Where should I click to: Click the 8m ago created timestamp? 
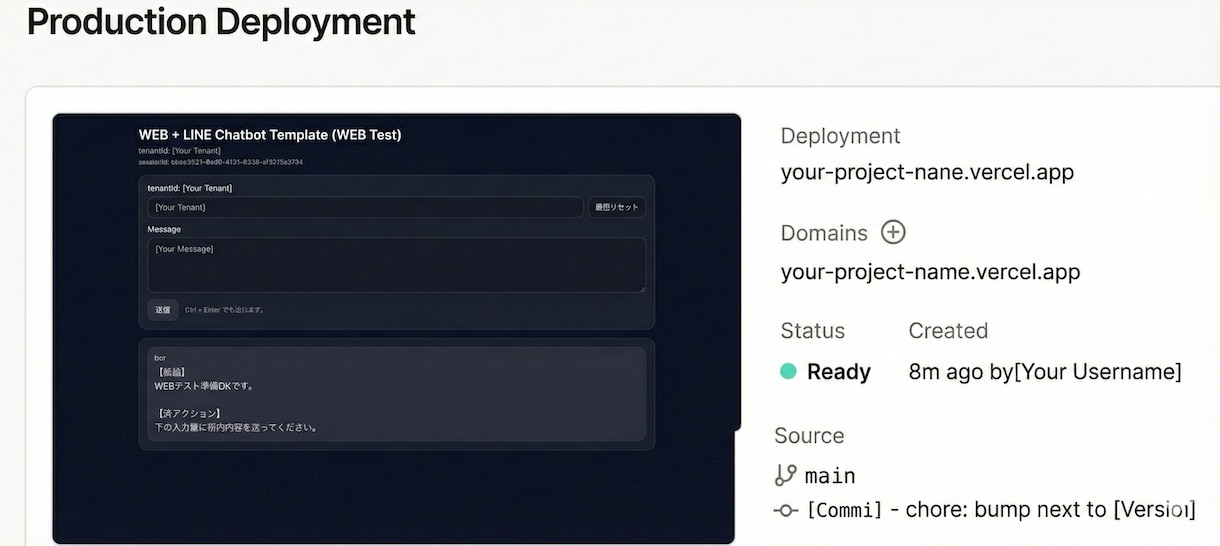pyautogui.click(x=945, y=372)
